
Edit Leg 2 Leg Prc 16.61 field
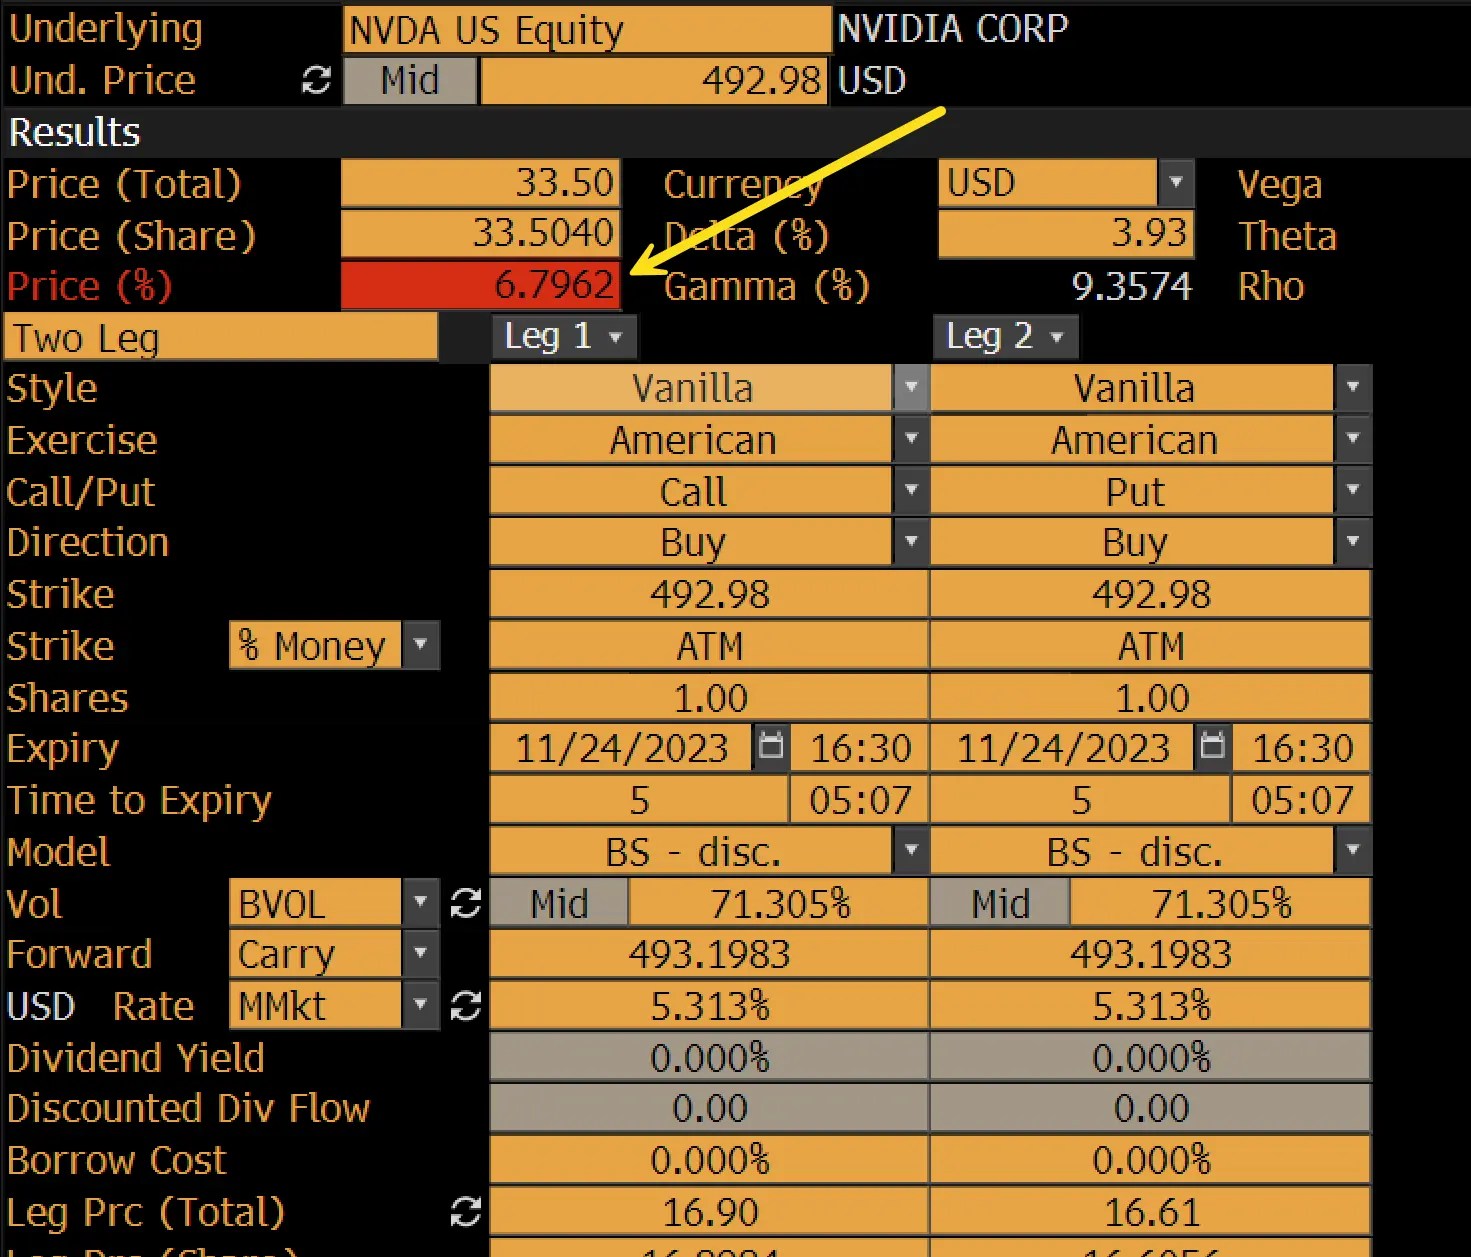pyautogui.click(x=1150, y=1212)
